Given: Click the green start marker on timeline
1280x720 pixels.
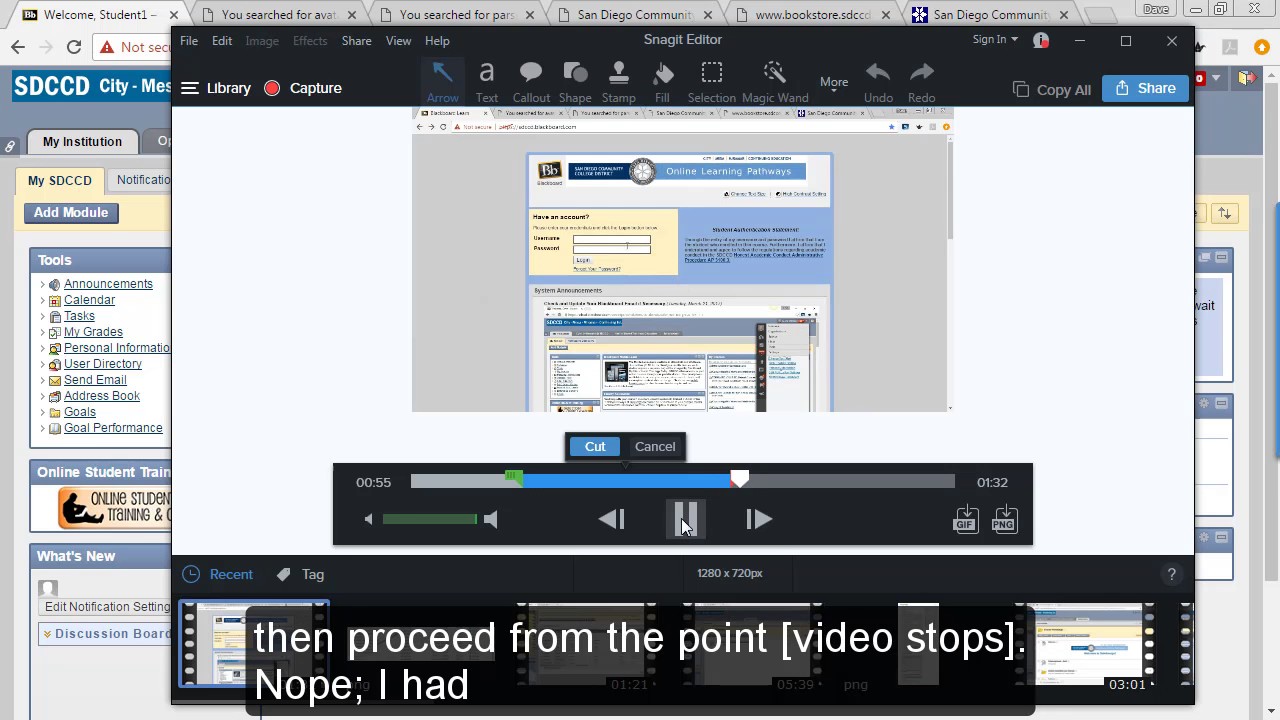Looking at the screenshot, I should pyautogui.click(x=514, y=478).
